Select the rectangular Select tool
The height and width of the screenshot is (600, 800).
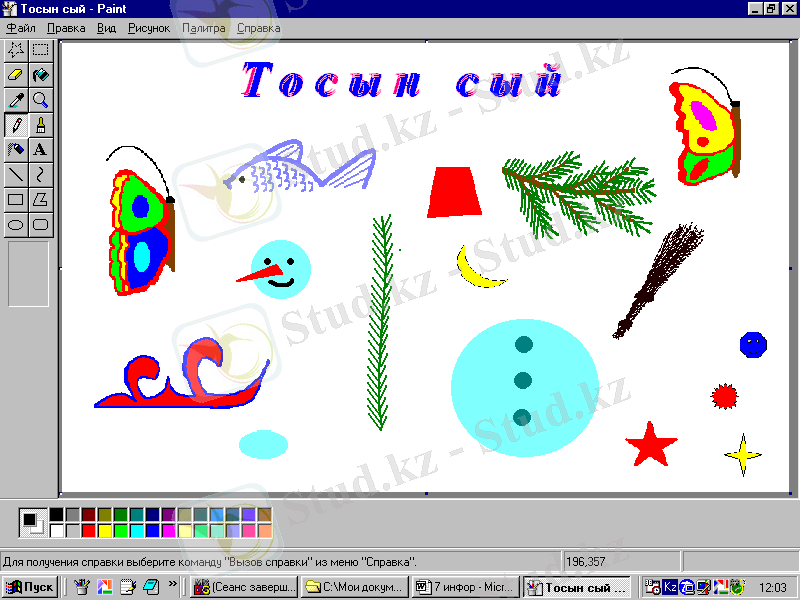[x=41, y=49]
